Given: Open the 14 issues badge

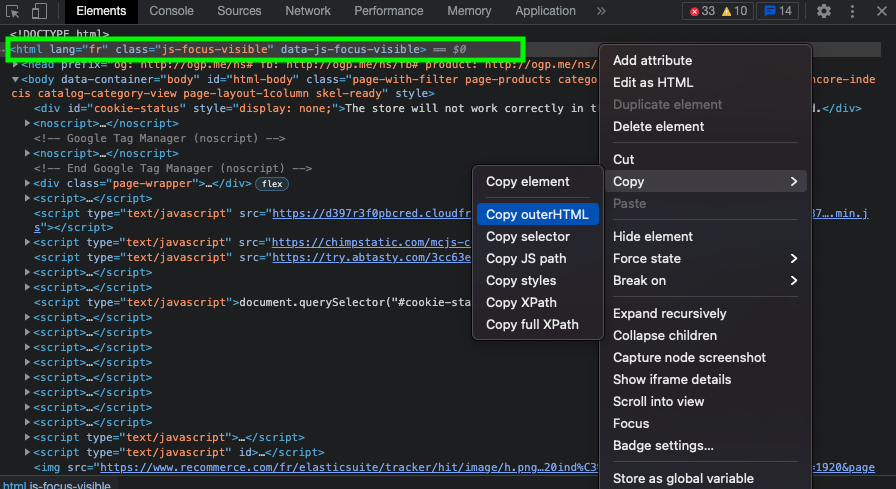Looking at the screenshot, I should 778,11.
